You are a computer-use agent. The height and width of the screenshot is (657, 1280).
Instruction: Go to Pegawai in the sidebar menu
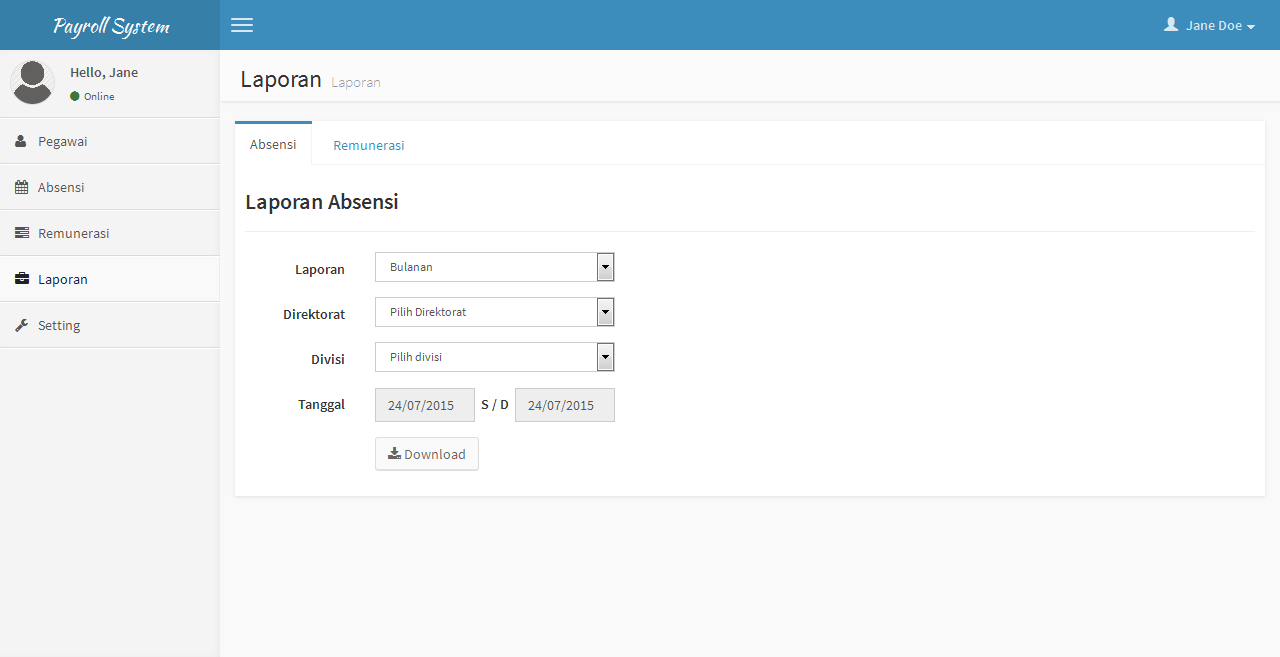(62, 142)
